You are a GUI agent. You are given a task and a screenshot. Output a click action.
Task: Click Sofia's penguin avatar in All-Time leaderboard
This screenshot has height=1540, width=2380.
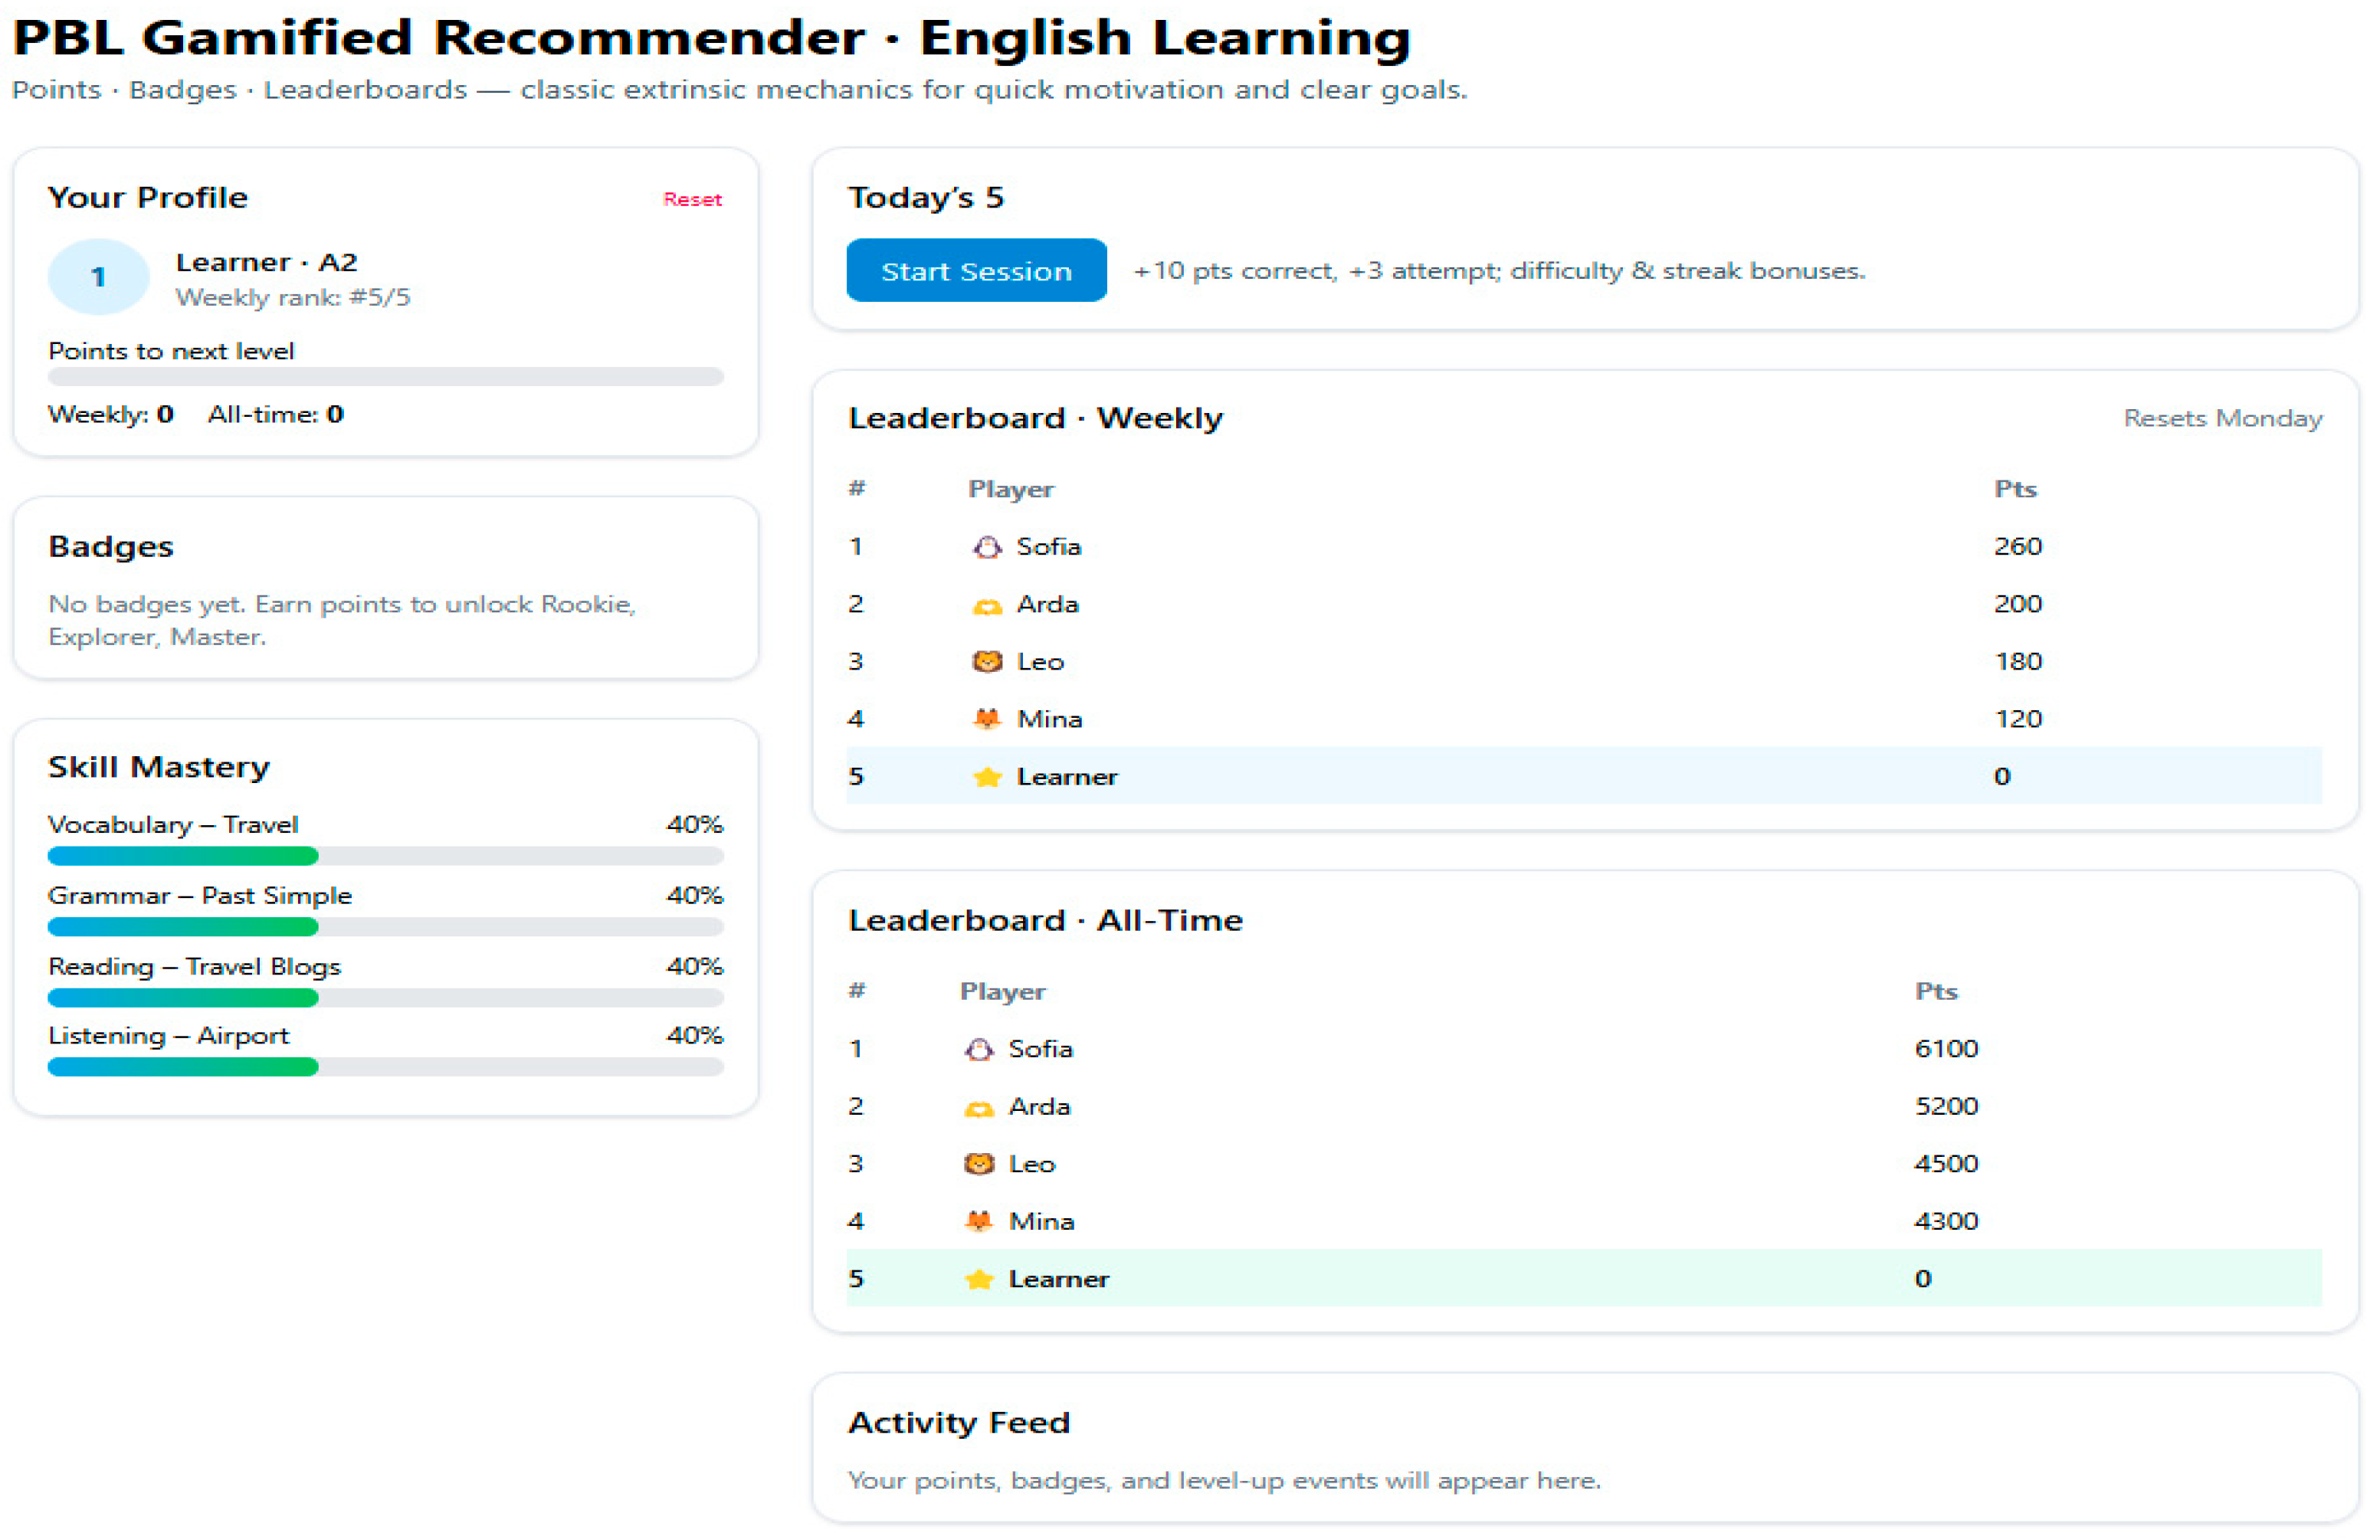(x=979, y=1049)
